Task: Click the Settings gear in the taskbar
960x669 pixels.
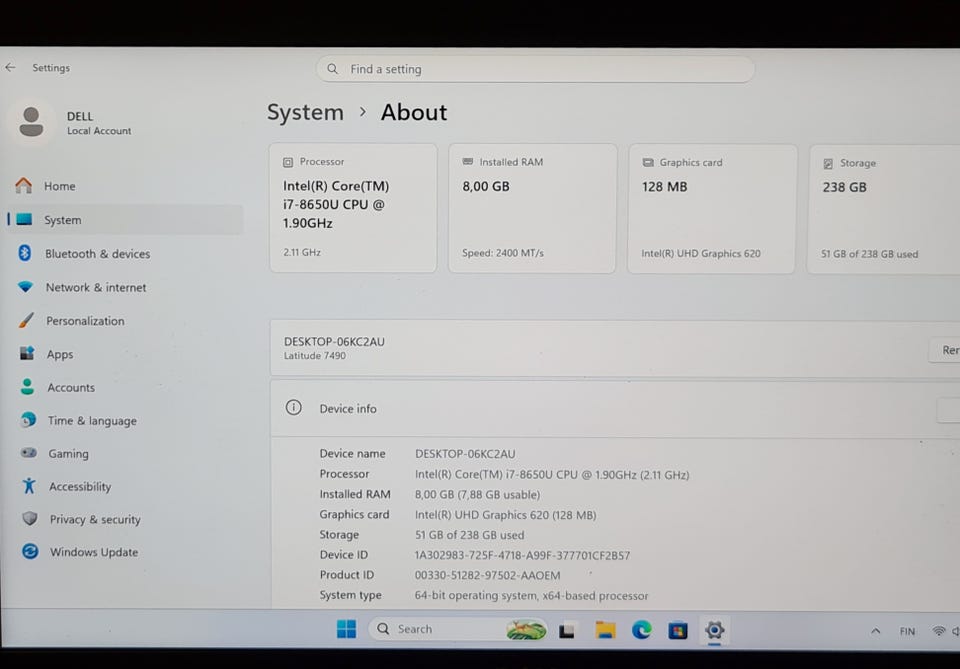Action: (714, 630)
